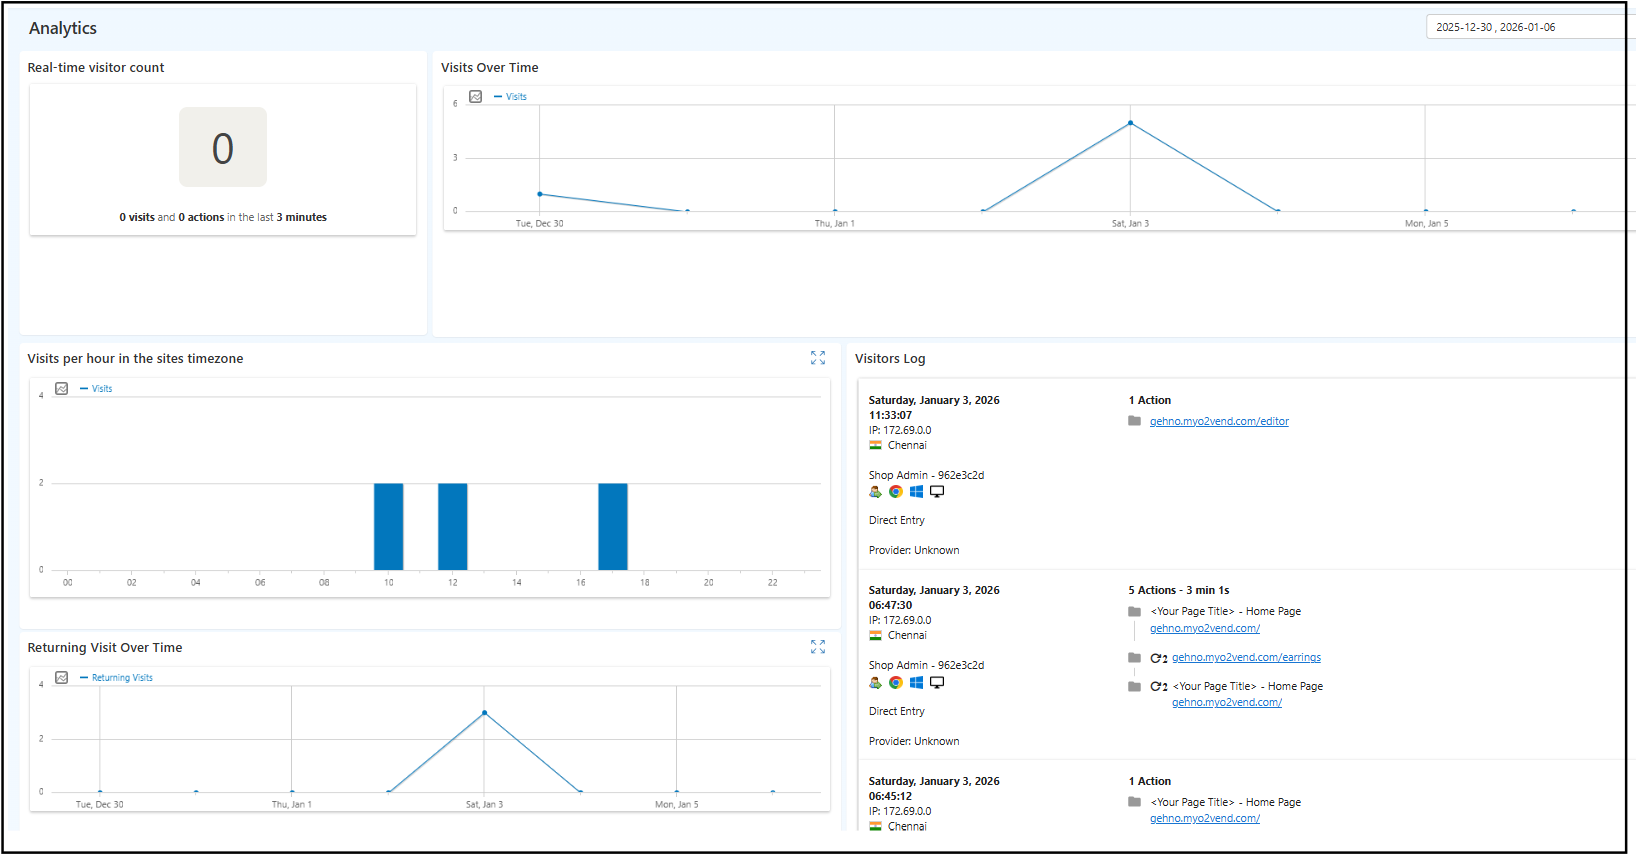Open first home page link in the 06:47:30 visit
Viewport: 1636px width, 854px height.
tap(1205, 629)
